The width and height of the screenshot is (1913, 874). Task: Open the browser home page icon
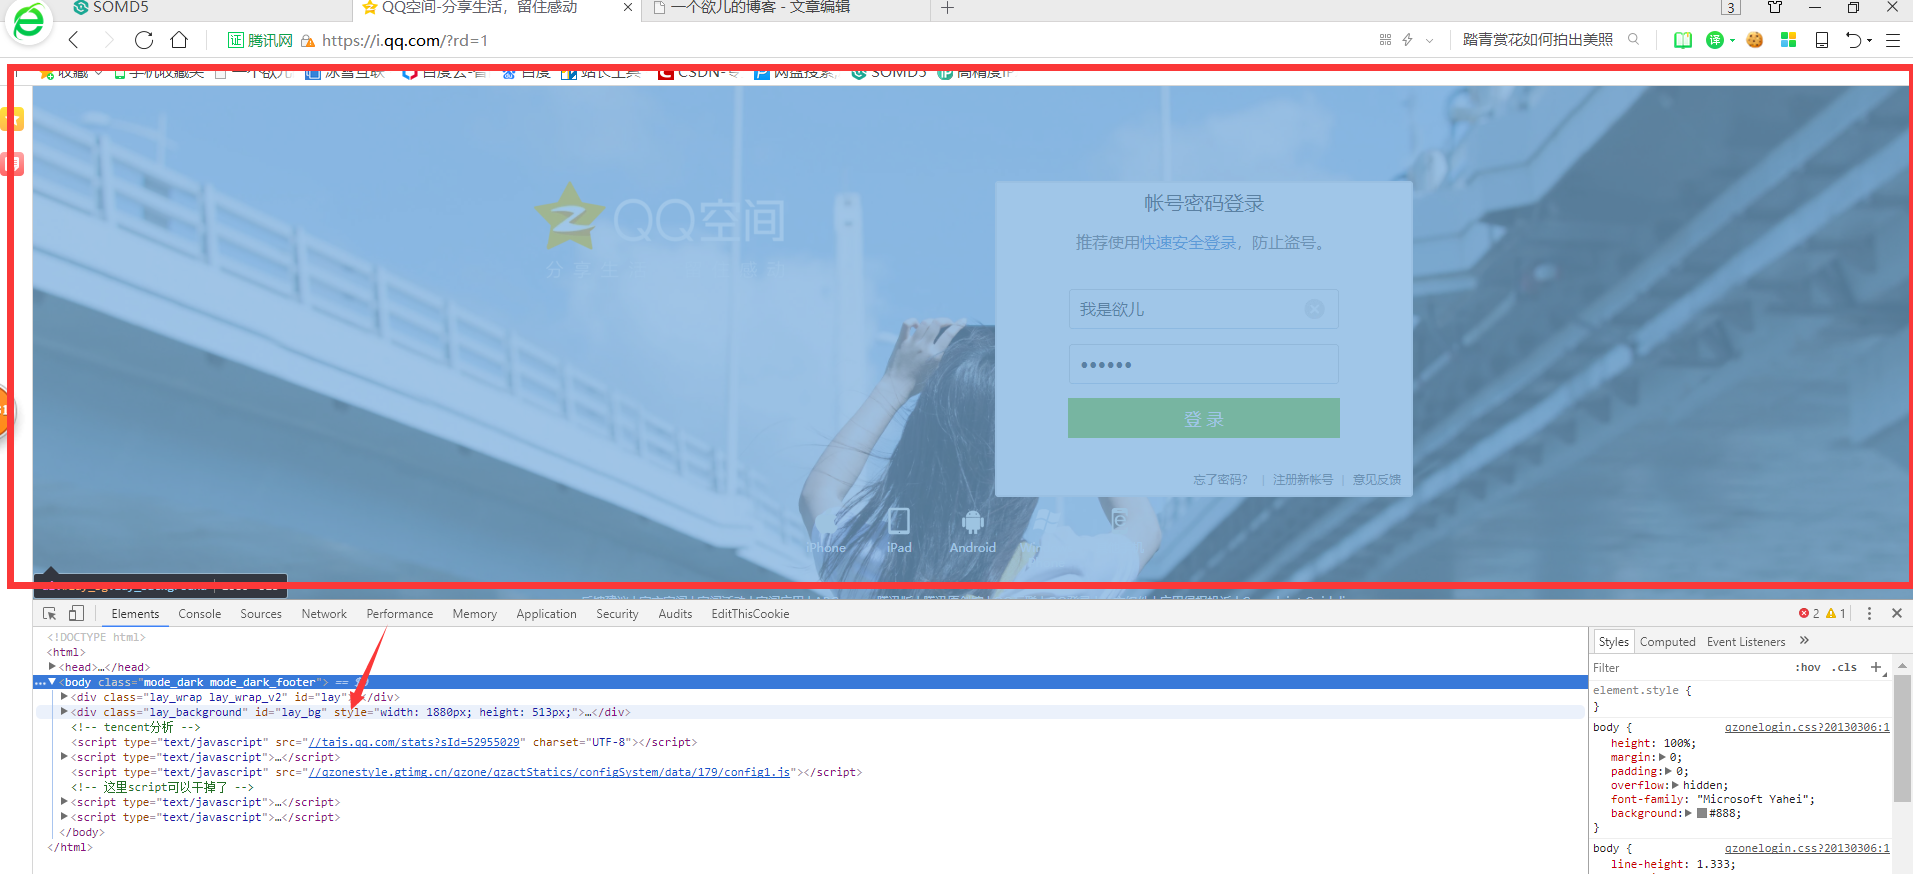tap(179, 40)
